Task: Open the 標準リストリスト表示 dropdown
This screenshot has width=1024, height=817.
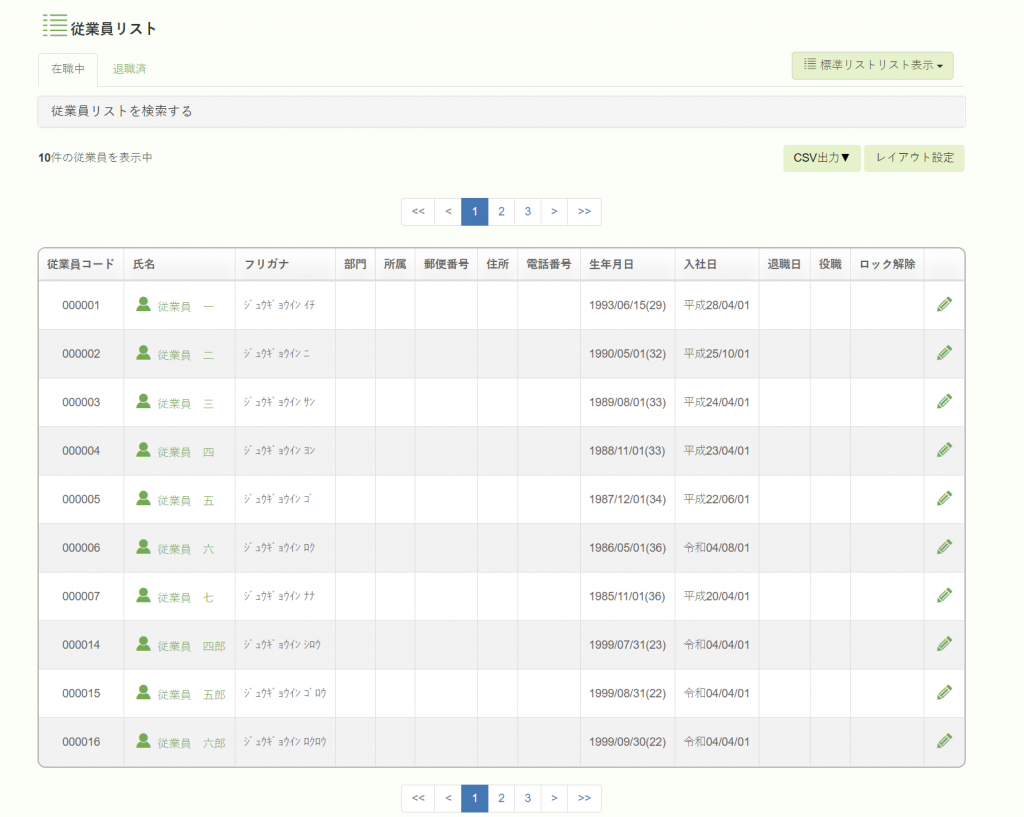Action: (872, 65)
